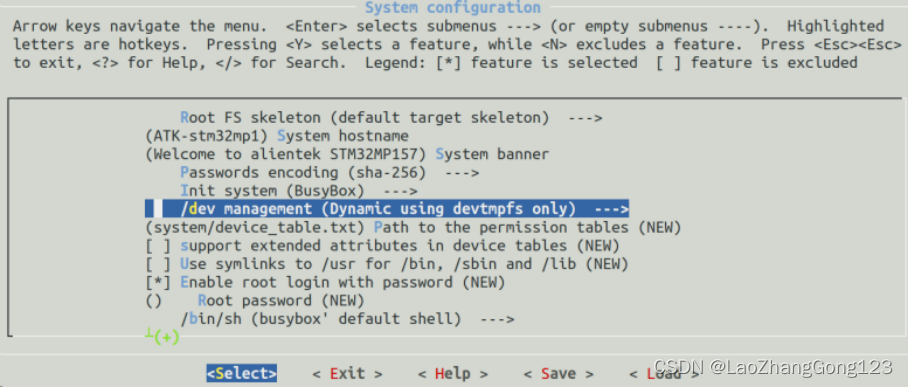Select the Path to the permission tables entry

point(413,227)
